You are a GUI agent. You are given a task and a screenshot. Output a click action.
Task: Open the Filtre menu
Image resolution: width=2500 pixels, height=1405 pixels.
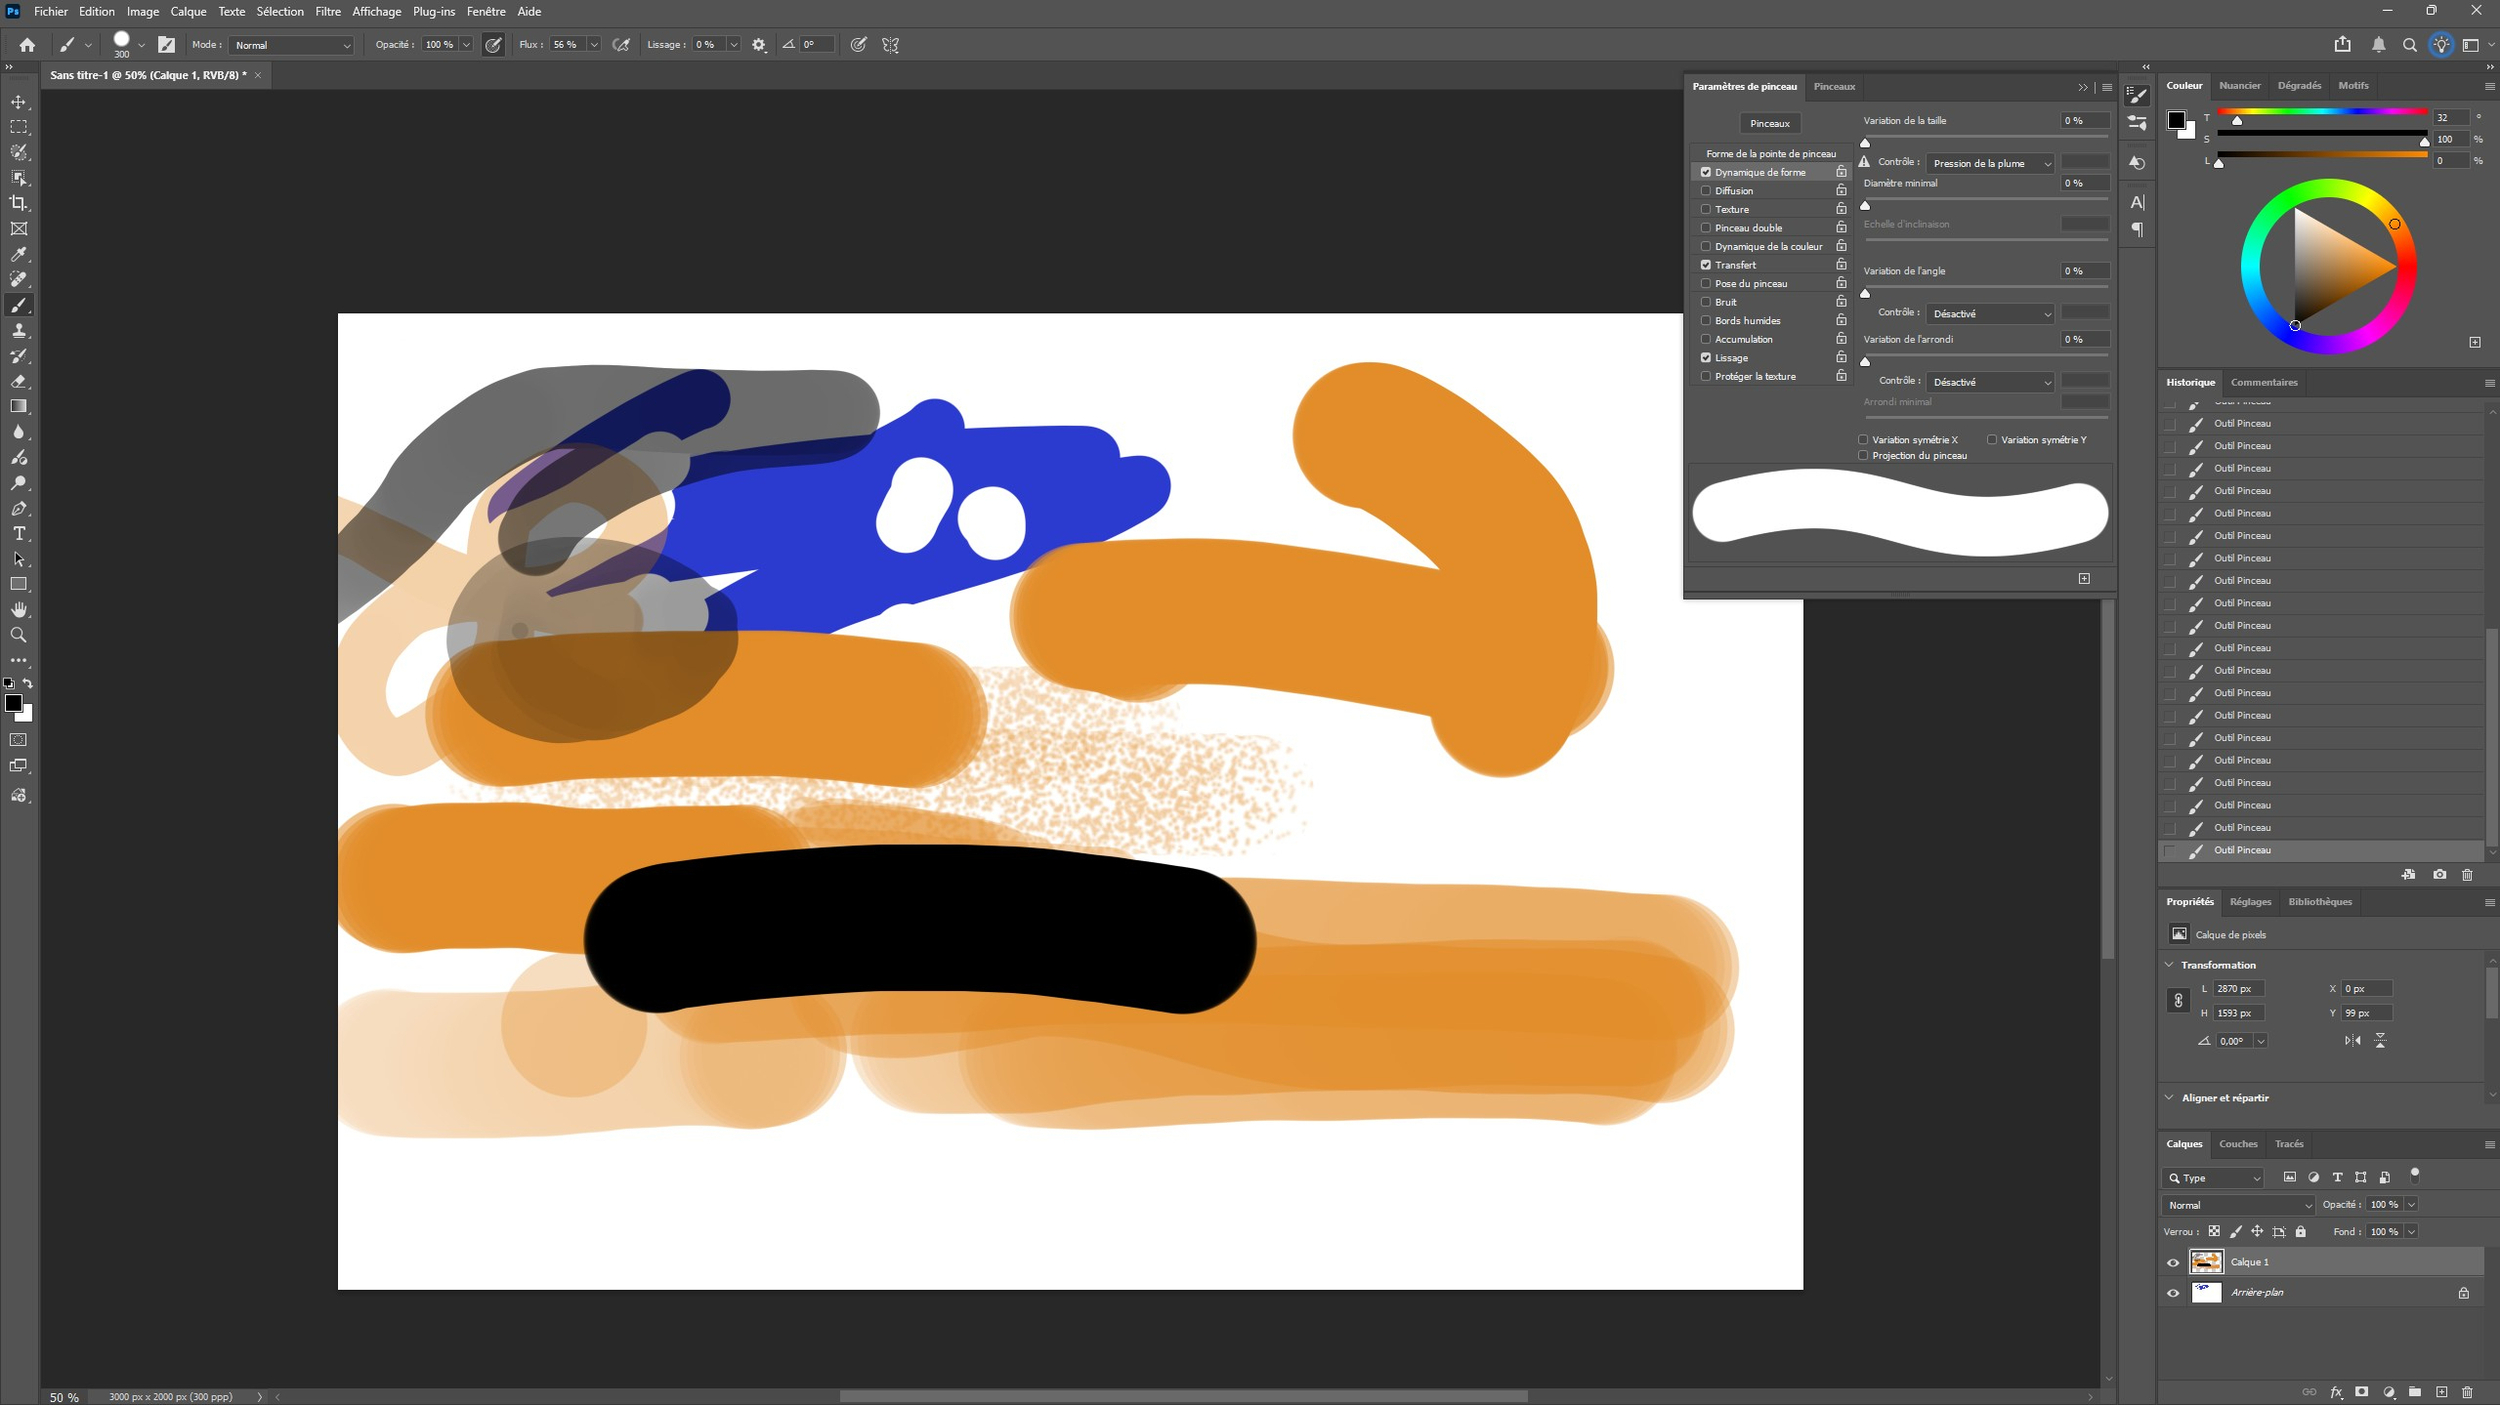[327, 12]
